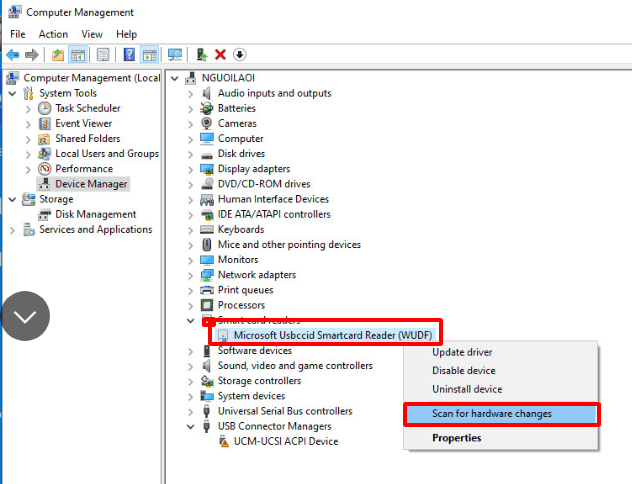This screenshot has height=484, width=632.
Task: Click the Disable device down-arrow icon
Action: [239, 54]
